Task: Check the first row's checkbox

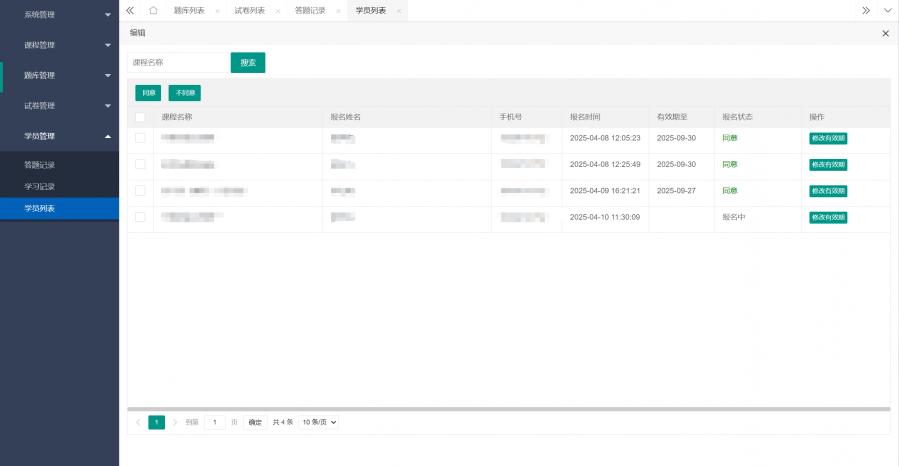Action: click(140, 138)
